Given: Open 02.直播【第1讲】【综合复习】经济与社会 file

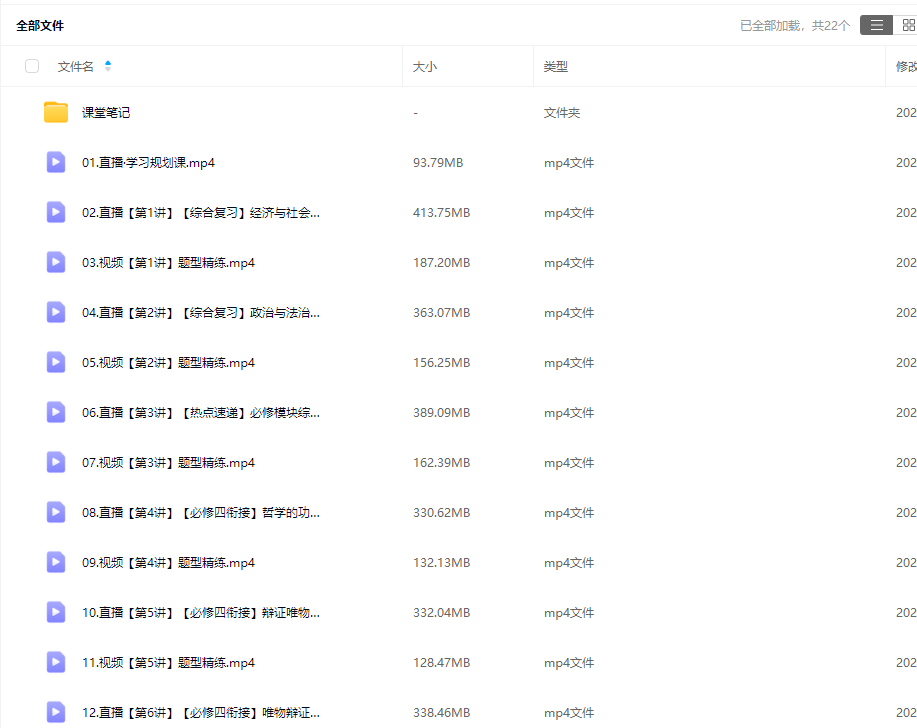Looking at the screenshot, I should (201, 213).
